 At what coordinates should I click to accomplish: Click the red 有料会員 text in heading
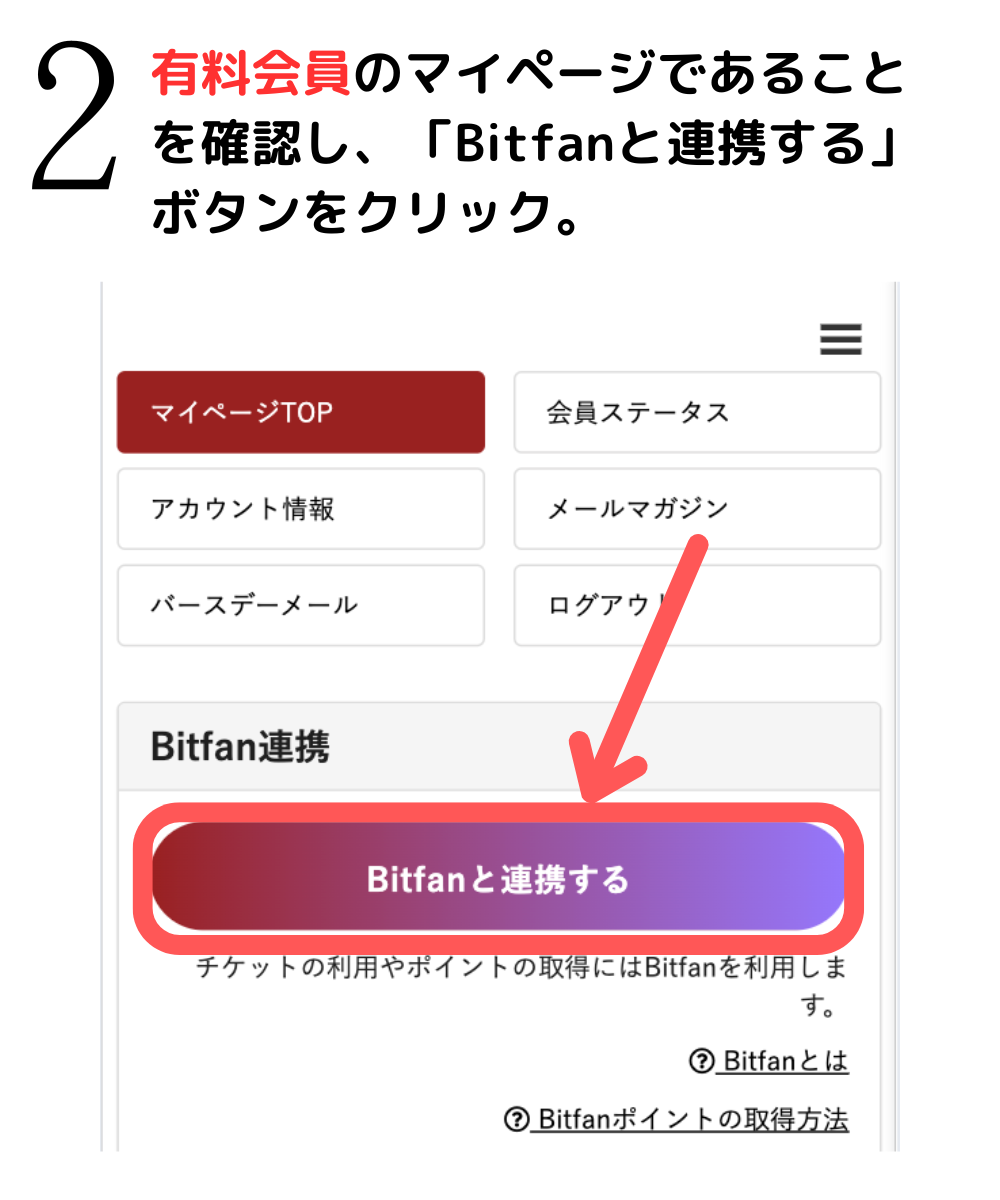coord(252,76)
